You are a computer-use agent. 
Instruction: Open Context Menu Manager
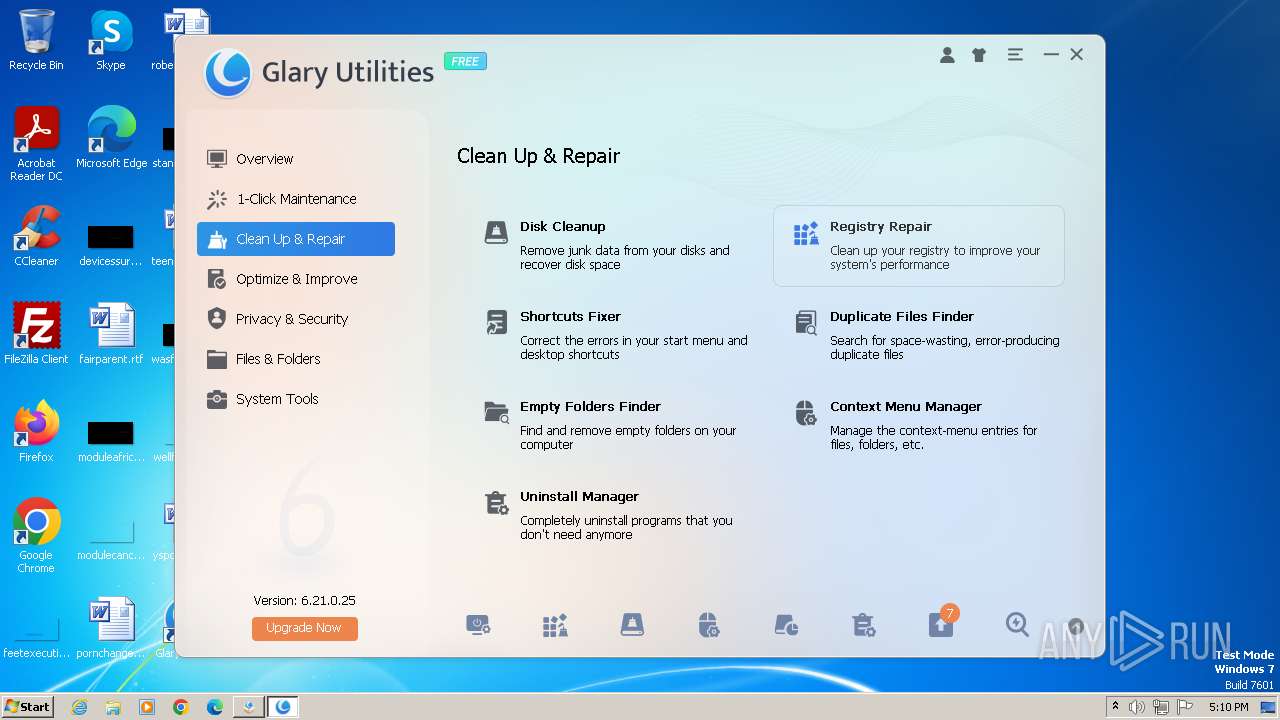918,425
